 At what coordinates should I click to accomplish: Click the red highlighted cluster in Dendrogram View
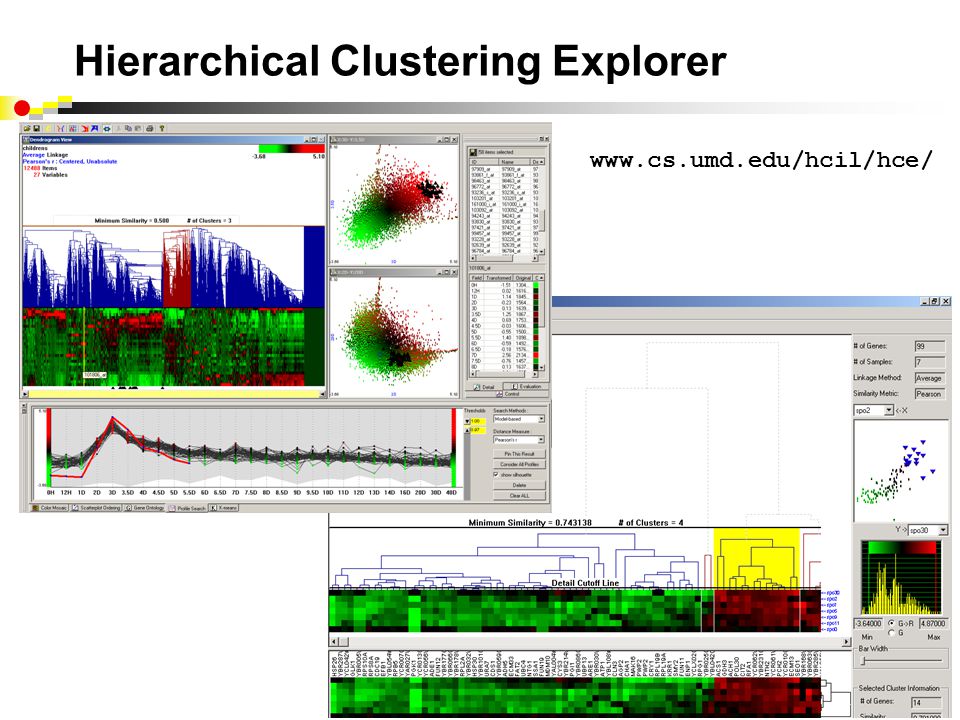(x=177, y=268)
